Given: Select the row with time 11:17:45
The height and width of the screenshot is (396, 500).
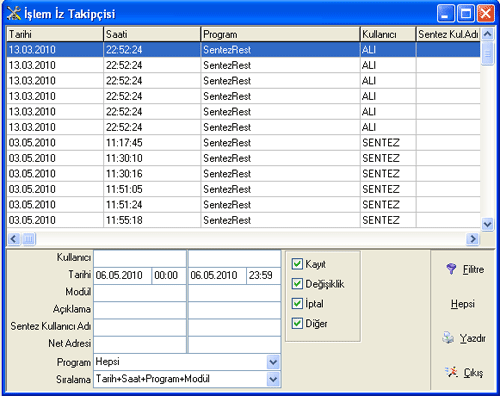Looking at the screenshot, I should [243, 143].
